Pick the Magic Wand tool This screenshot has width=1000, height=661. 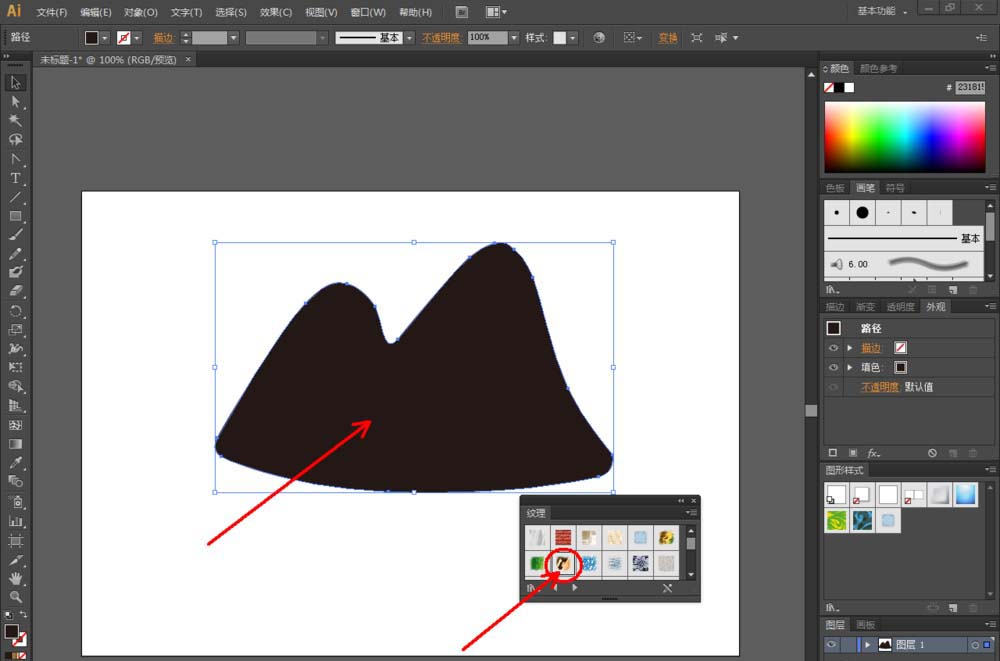coord(15,120)
